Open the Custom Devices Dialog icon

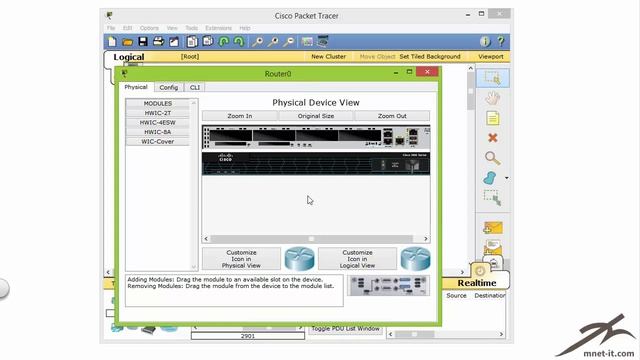[x=323, y=42]
